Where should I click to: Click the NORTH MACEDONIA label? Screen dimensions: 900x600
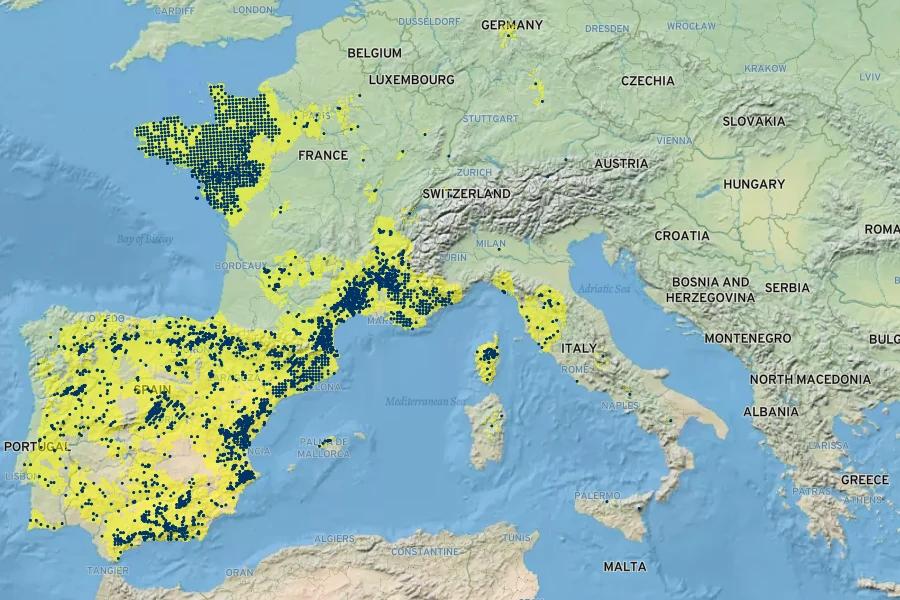click(x=810, y=379)
